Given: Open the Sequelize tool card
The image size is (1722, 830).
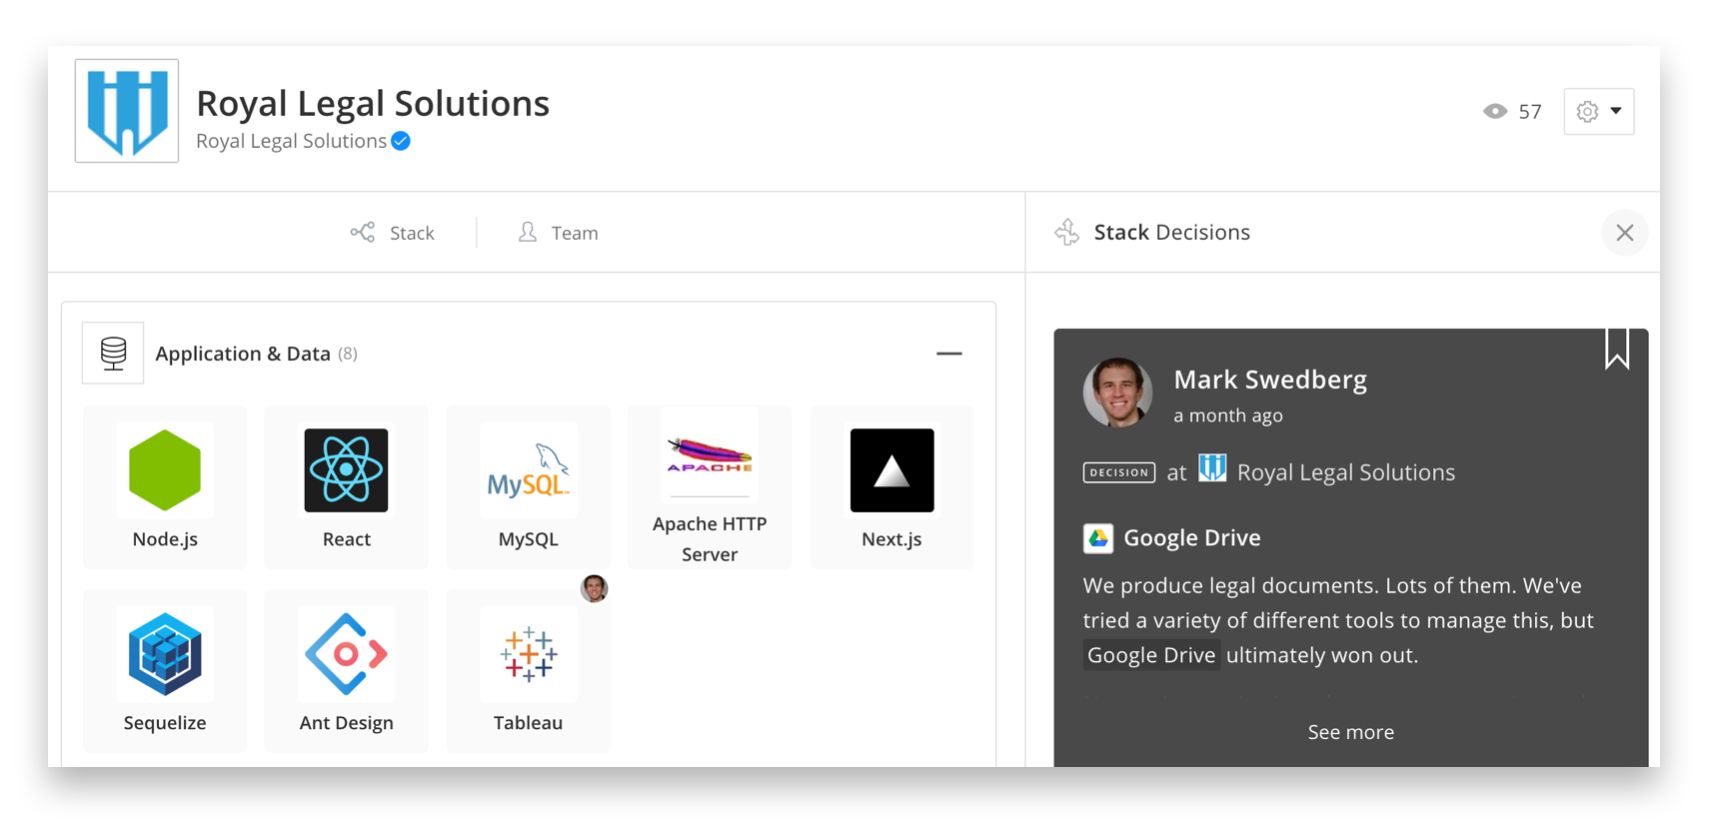Looking at the screenshot, I should (165, 670).
